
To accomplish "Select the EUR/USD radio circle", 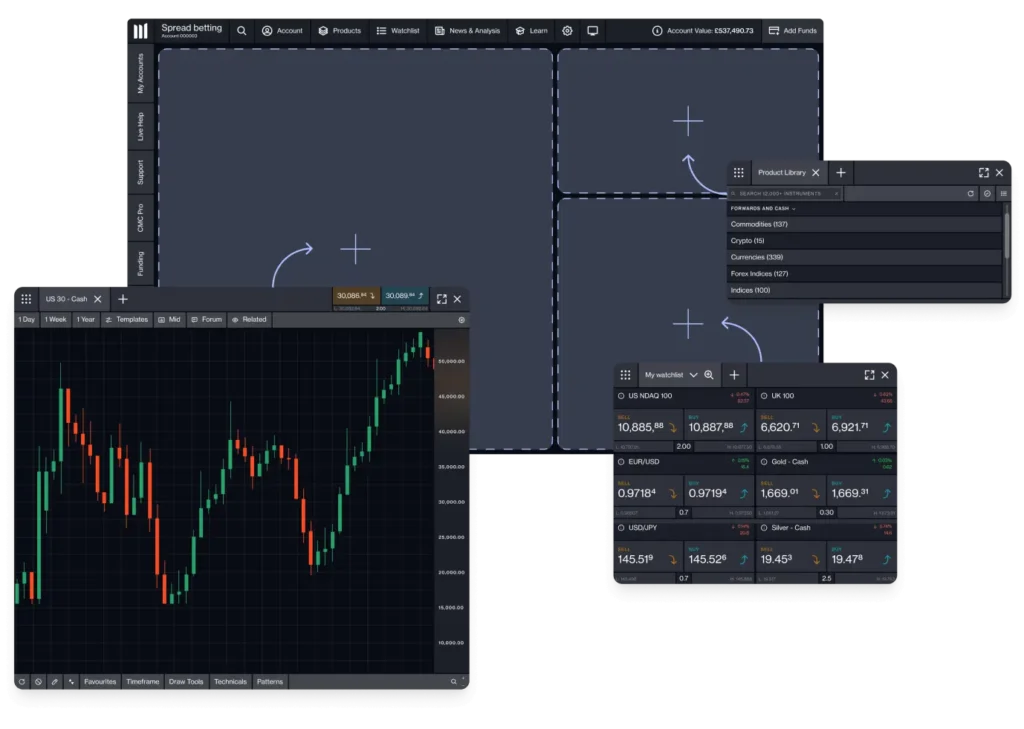I will (x=621, y=462).
